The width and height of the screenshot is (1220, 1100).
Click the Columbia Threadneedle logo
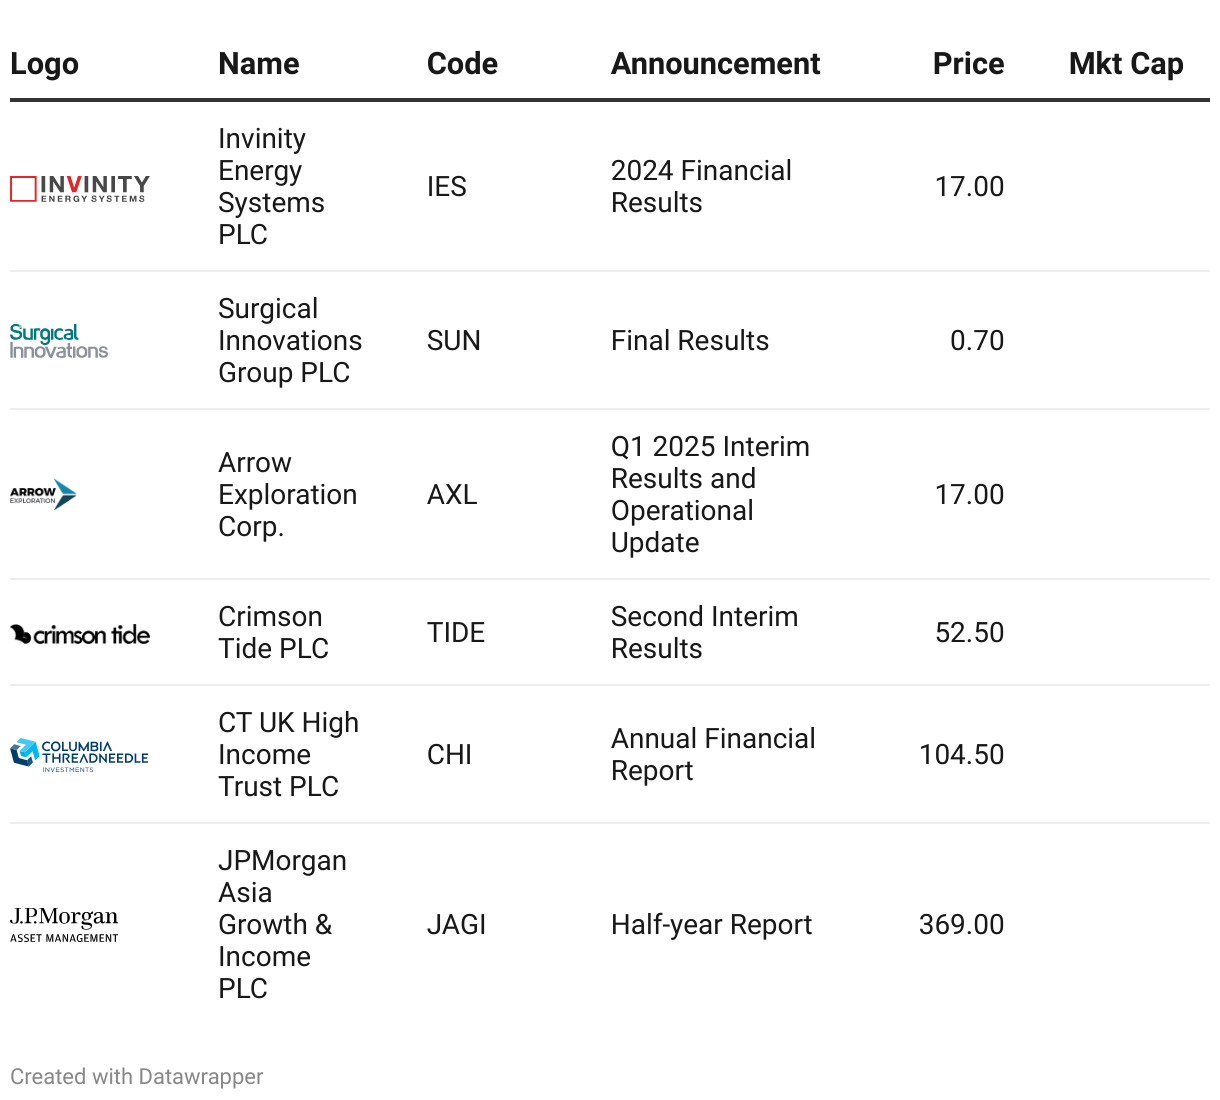tap(80, 755)
